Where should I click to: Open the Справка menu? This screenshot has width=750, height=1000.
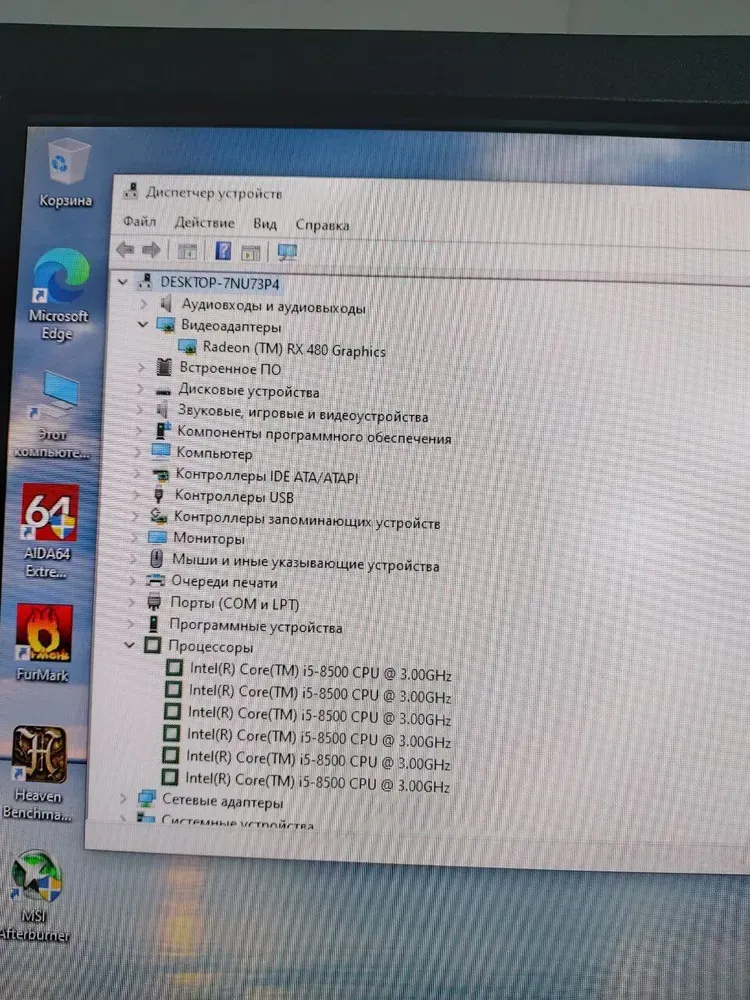(322, 224)
